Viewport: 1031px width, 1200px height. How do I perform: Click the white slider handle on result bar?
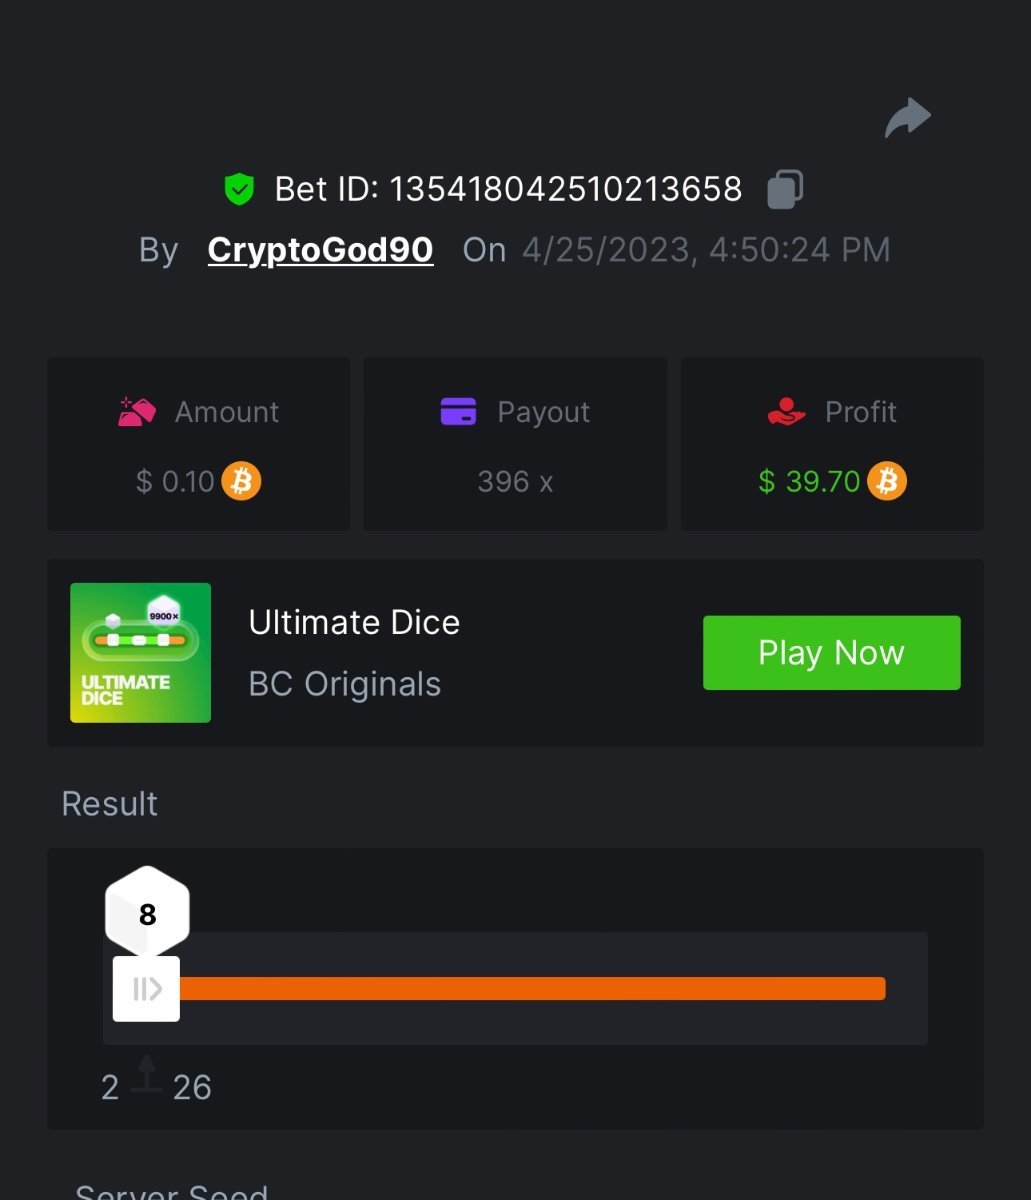[x=146, y=989]
